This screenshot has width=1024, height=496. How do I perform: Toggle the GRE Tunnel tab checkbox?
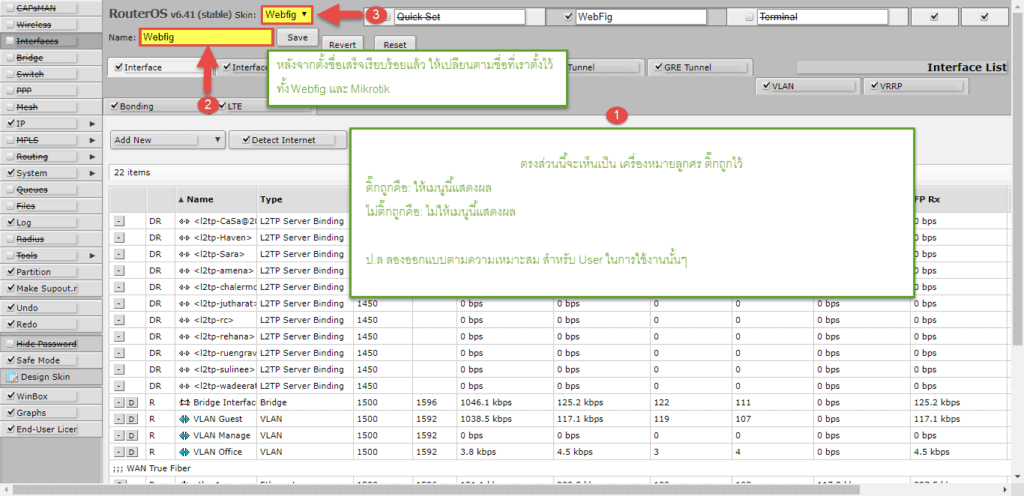[x=657, y=67]
